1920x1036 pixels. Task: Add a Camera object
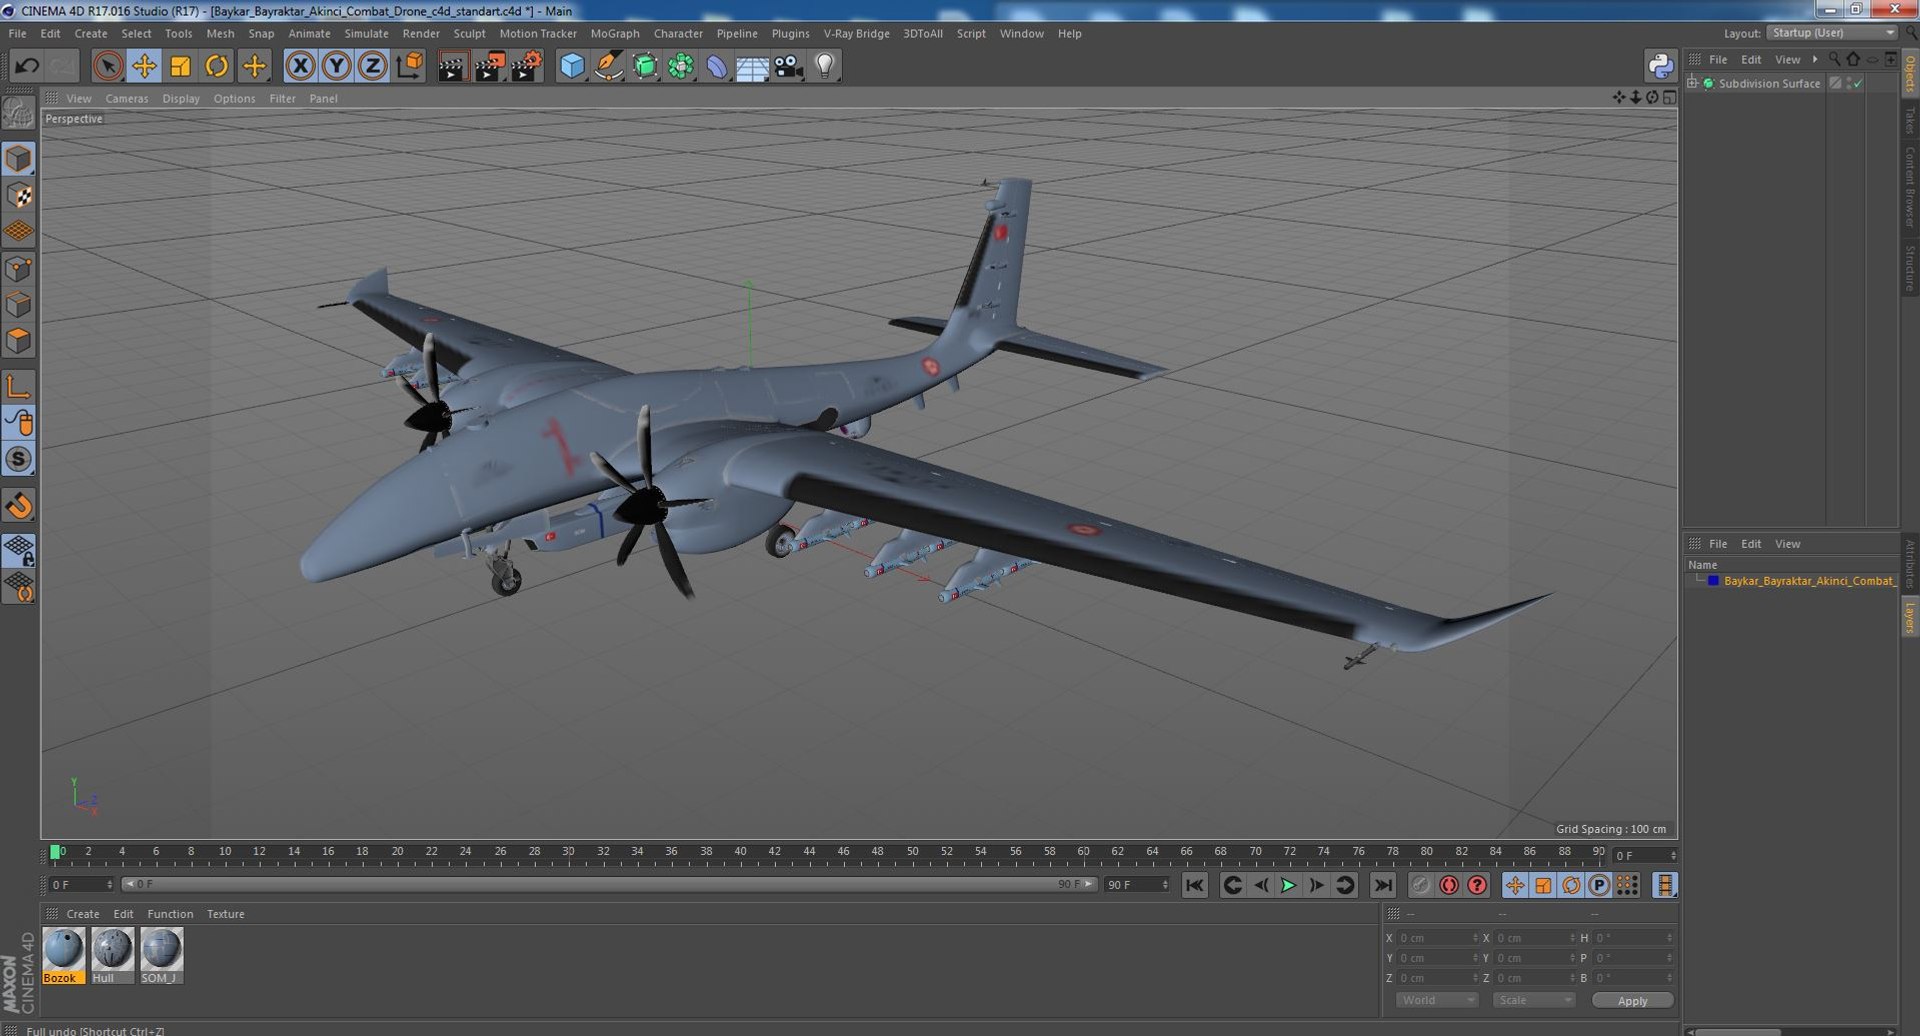788,66
